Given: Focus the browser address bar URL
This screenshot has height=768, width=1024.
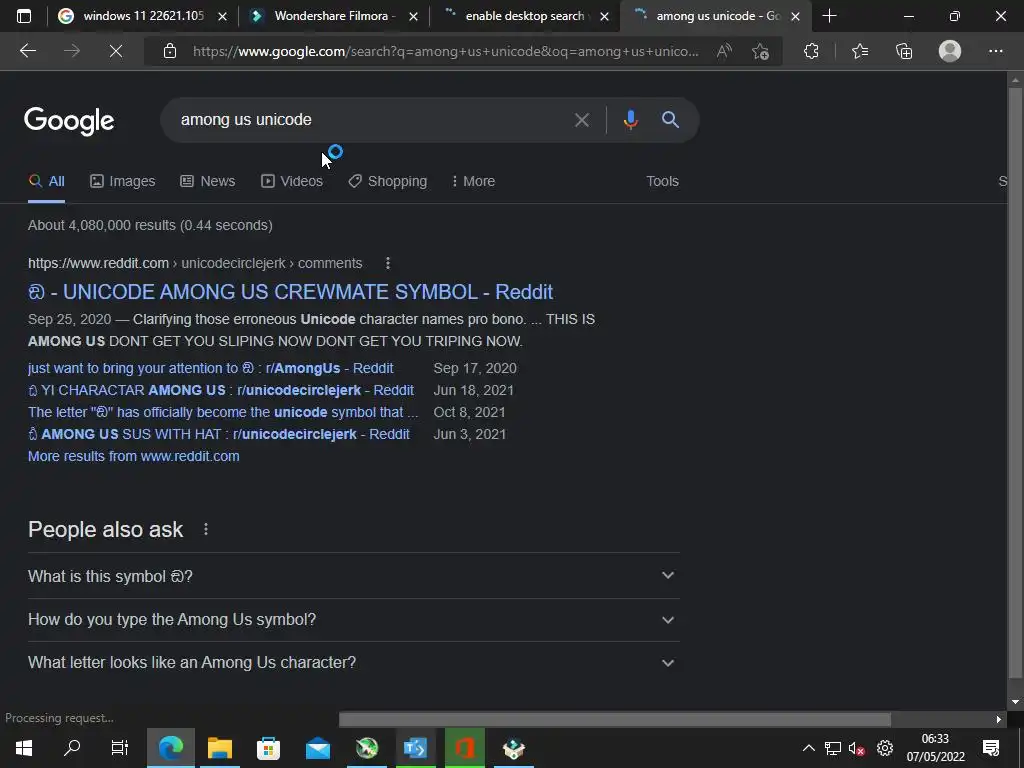Looking at the screenshot, I should click(x=445, y=51).
